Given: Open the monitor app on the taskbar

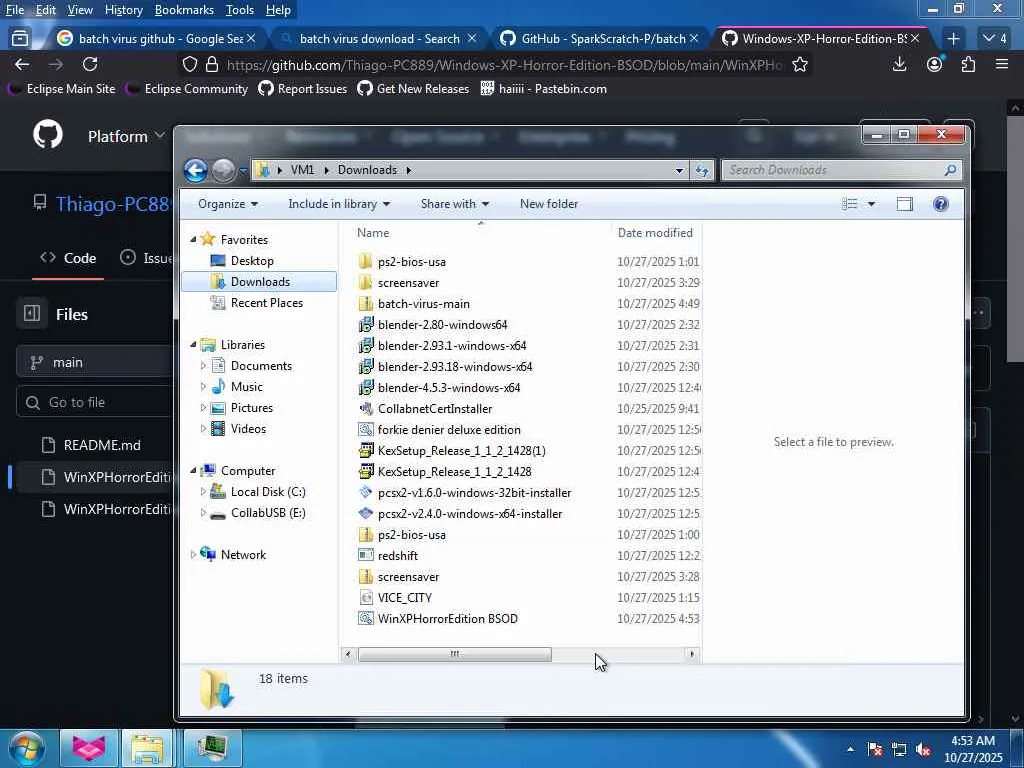Looking at the screenshot, I should click(212, 748).
